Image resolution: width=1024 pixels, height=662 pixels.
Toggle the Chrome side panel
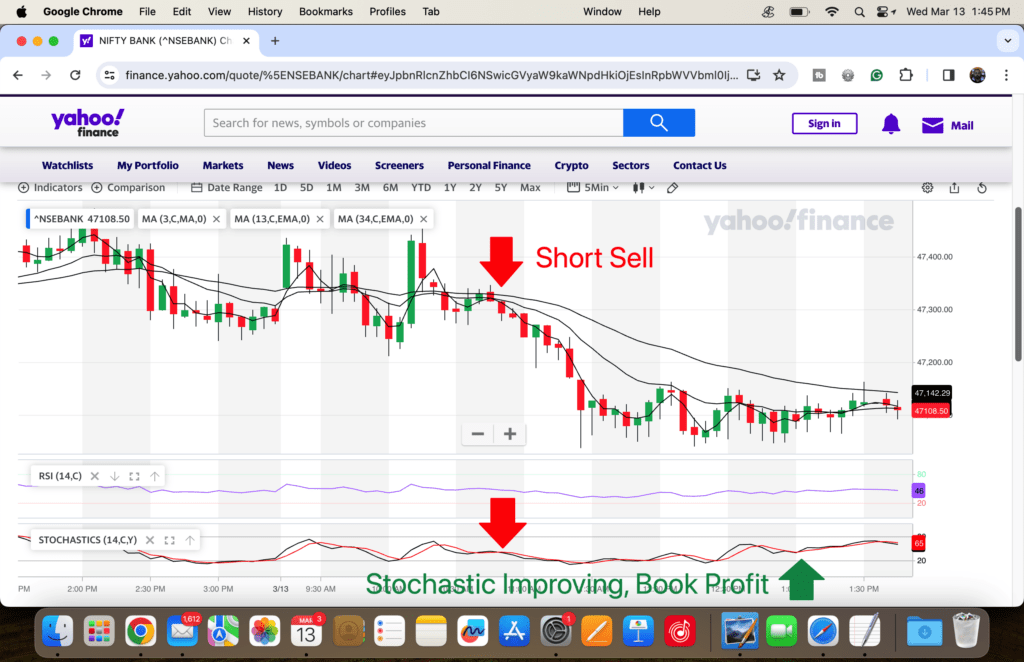coord(948,75)
